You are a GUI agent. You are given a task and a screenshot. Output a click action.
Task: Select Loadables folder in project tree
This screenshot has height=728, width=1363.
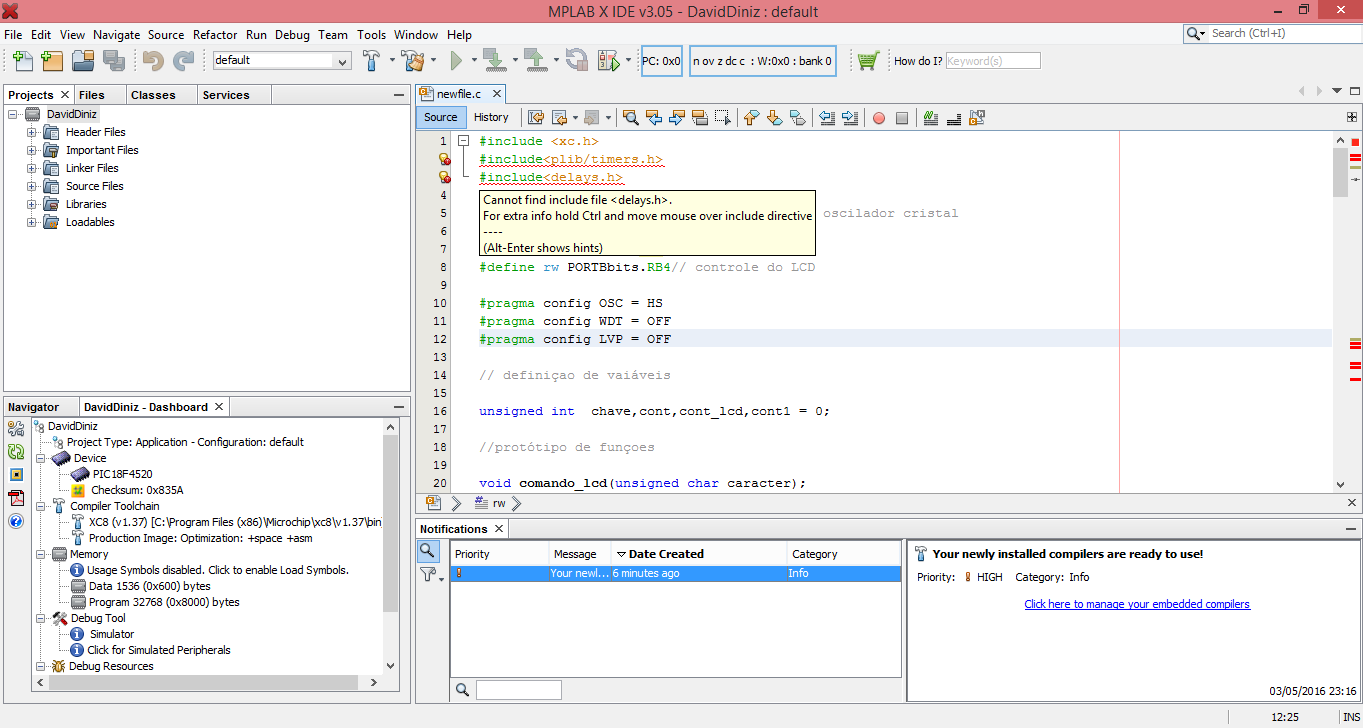(90, 222)
